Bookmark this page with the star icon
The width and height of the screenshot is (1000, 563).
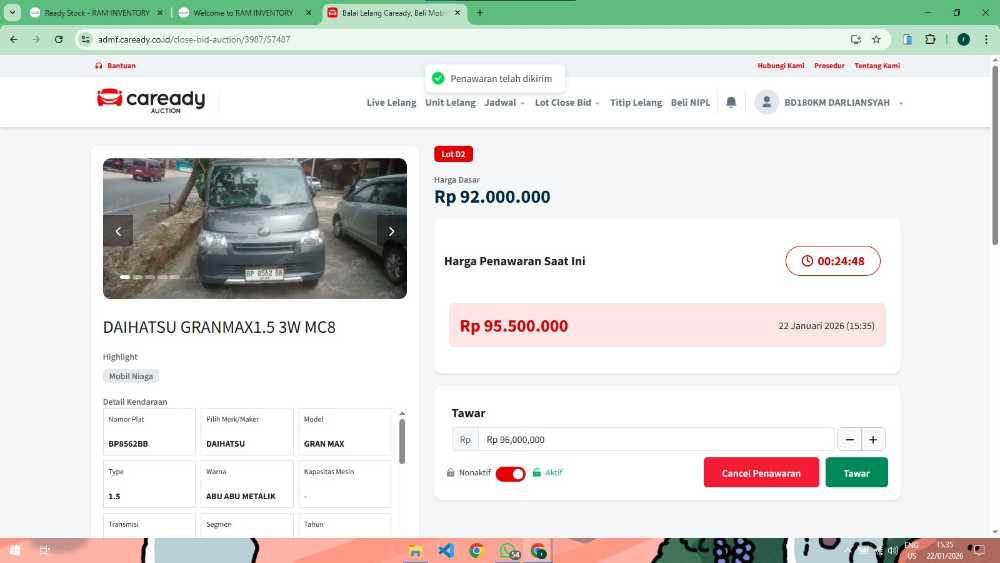click(876, 39)
